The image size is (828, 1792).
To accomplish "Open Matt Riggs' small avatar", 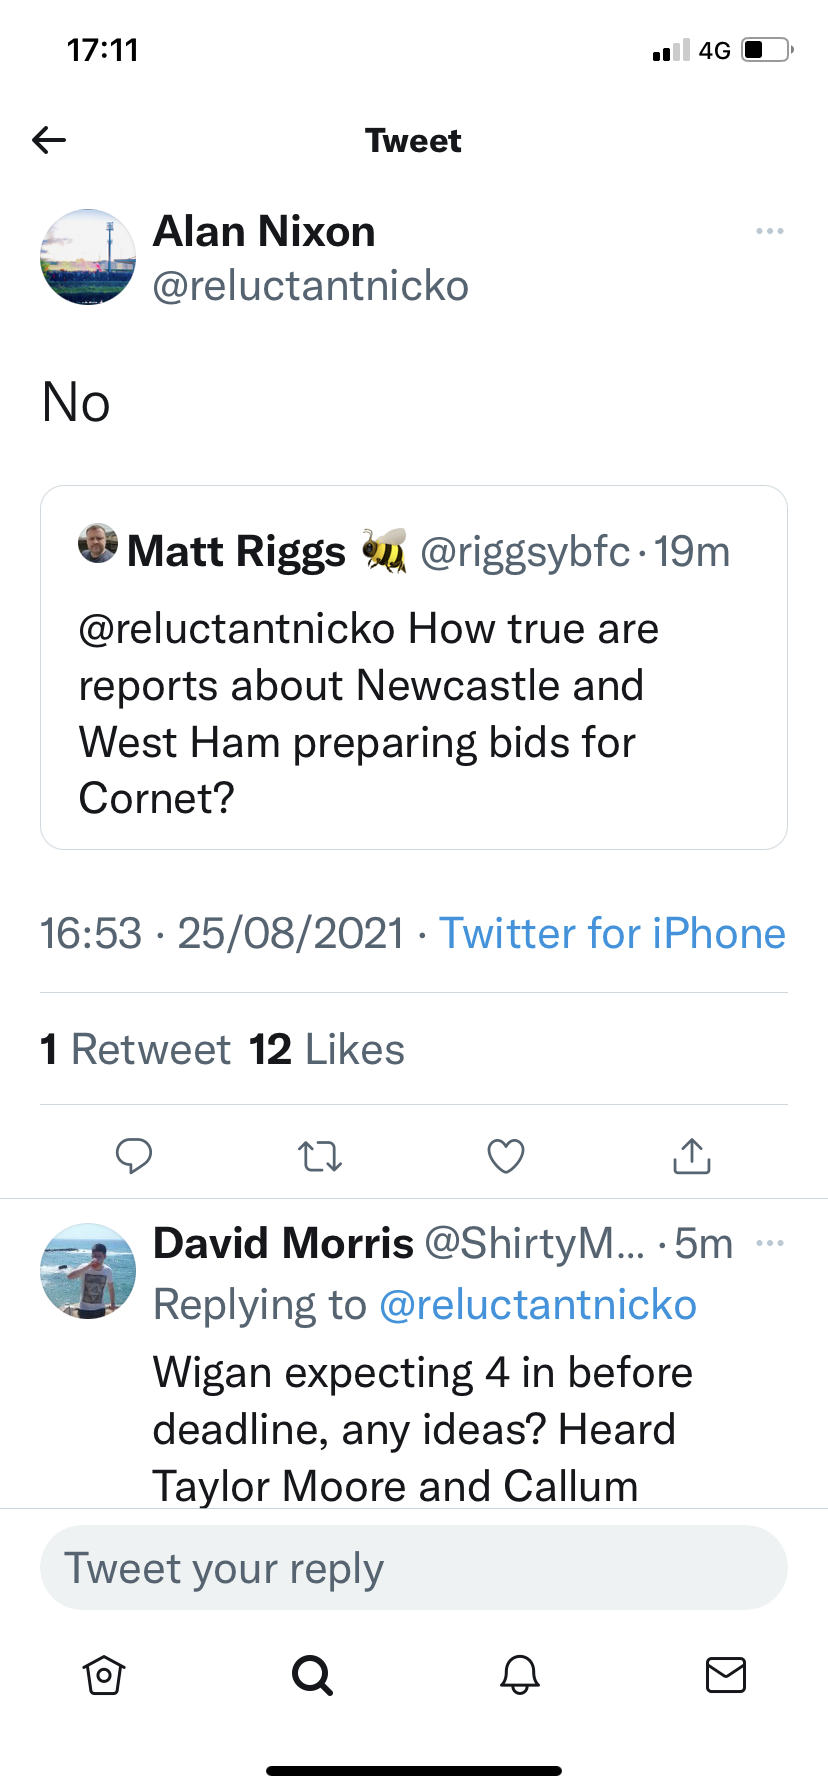I will [98, 543].
